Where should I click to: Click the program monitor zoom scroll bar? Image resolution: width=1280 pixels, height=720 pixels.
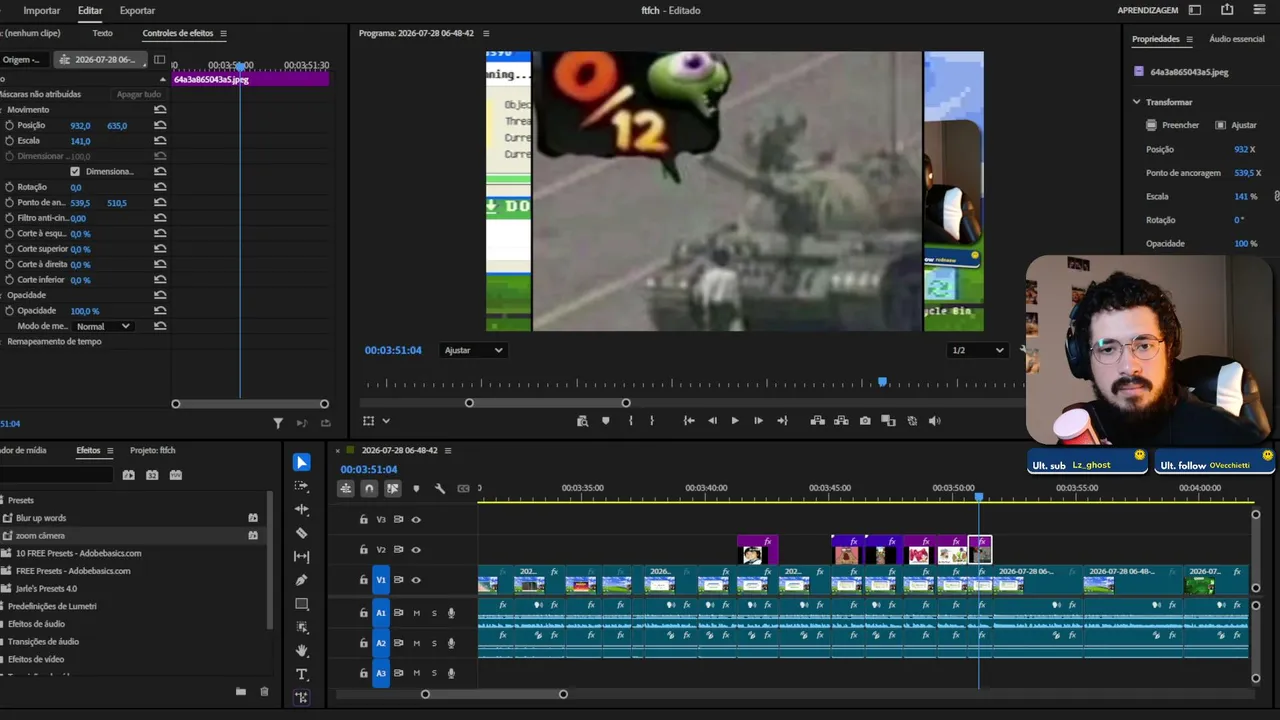548,403
